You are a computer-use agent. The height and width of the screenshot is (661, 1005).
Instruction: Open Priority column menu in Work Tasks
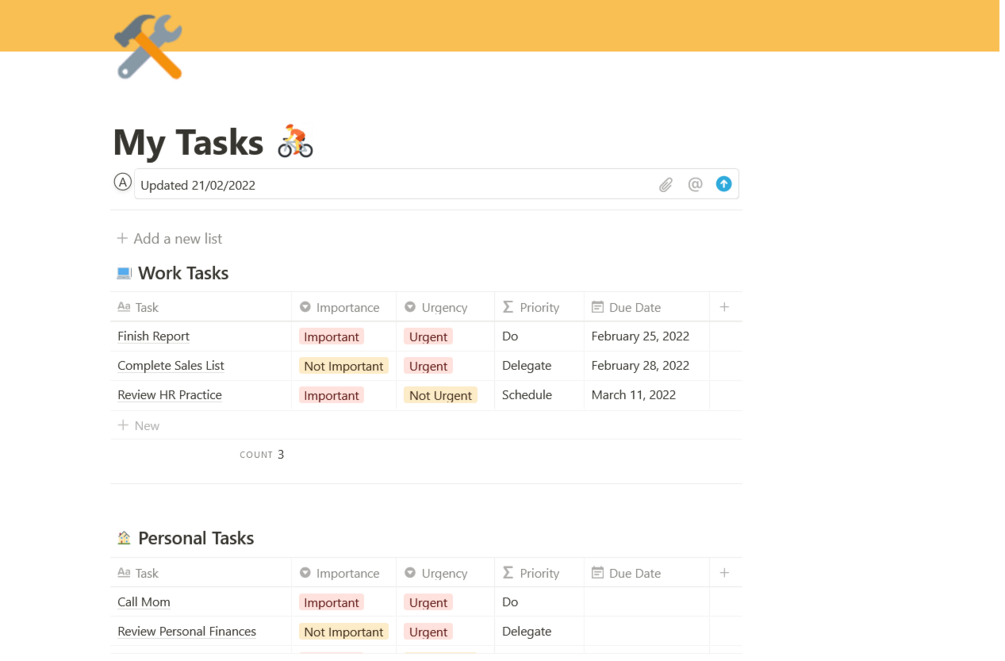click(539, 307)
